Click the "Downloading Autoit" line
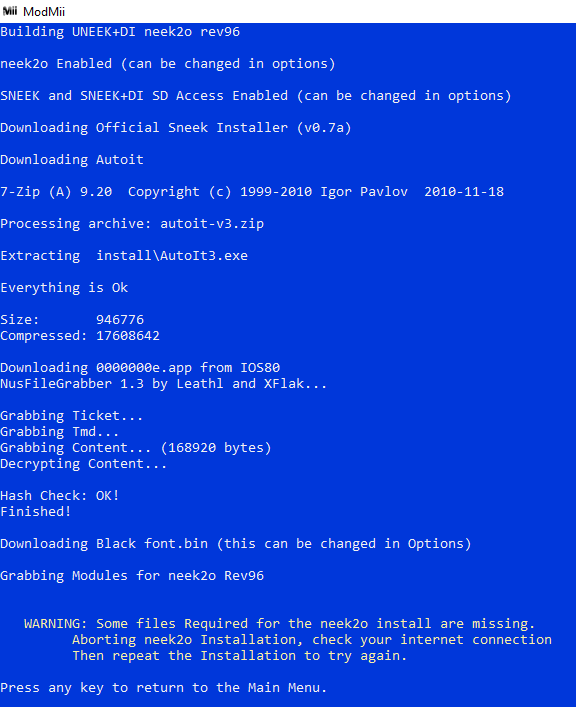The image size is (576, 707). [72, 160]
